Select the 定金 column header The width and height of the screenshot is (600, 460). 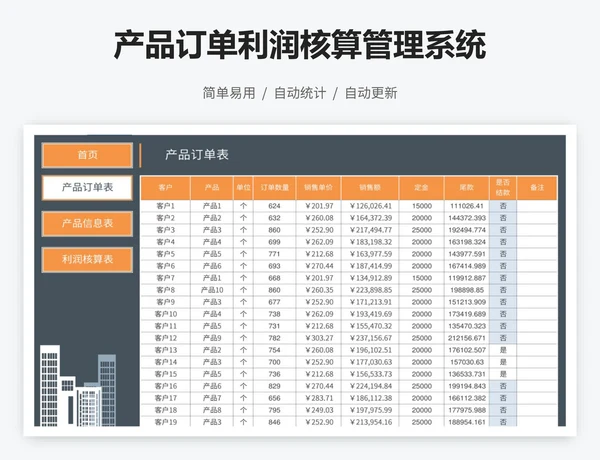pos(422,188)
